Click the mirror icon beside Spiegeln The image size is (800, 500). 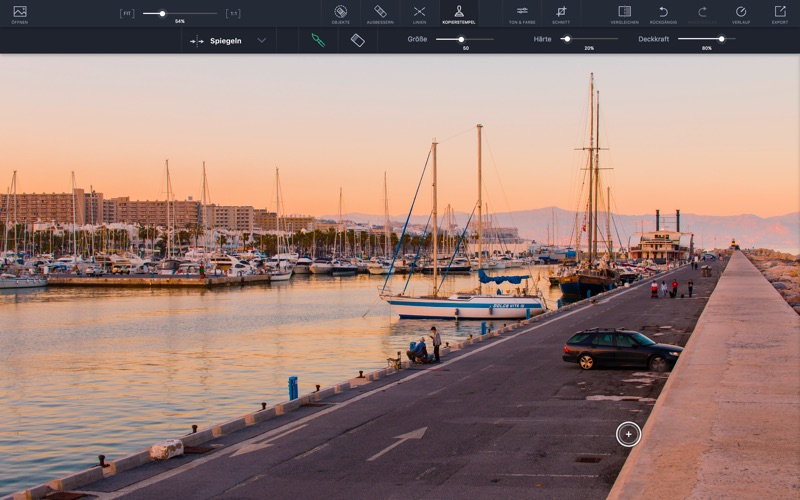(196, 41)
